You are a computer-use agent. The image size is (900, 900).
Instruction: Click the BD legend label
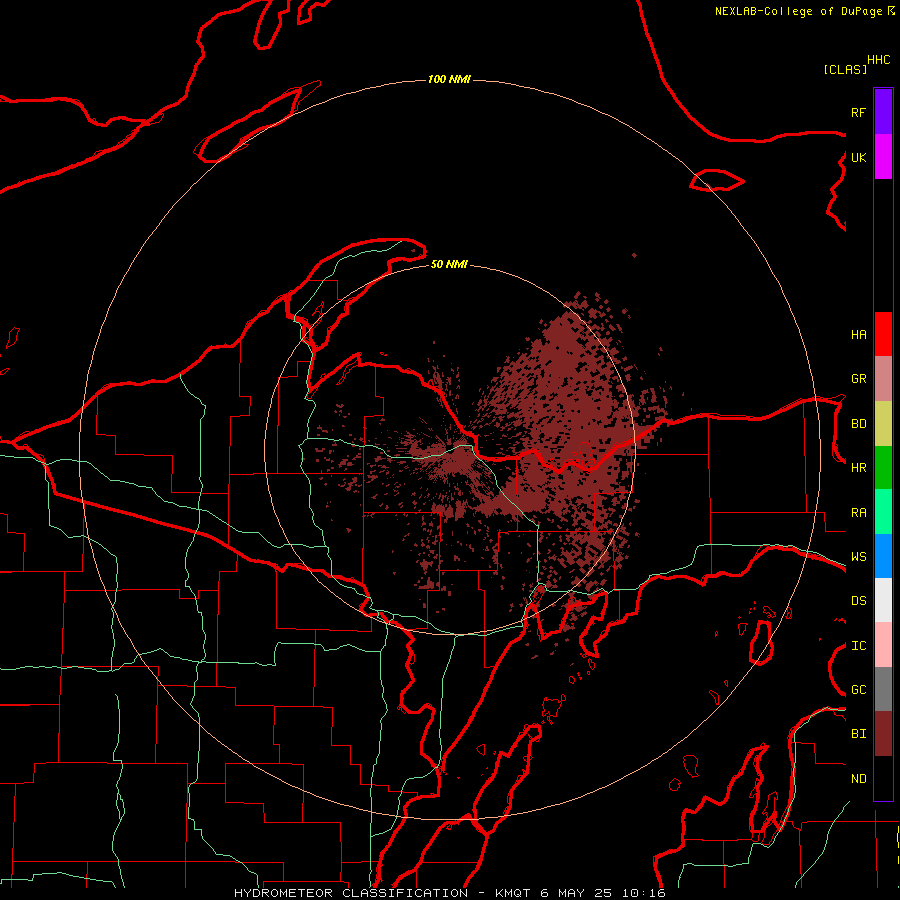point(858,424)
